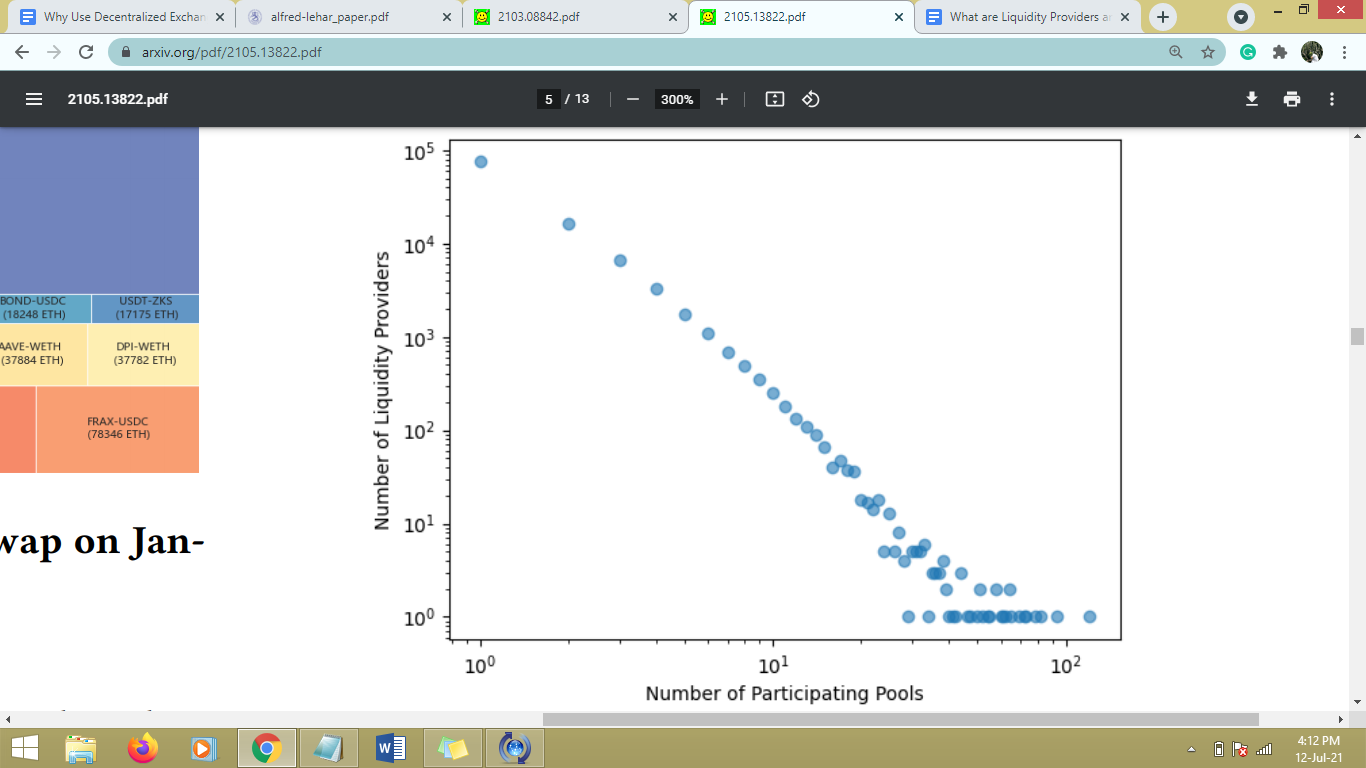Click the DPI-WETH treemap cell

pos(144,354)
